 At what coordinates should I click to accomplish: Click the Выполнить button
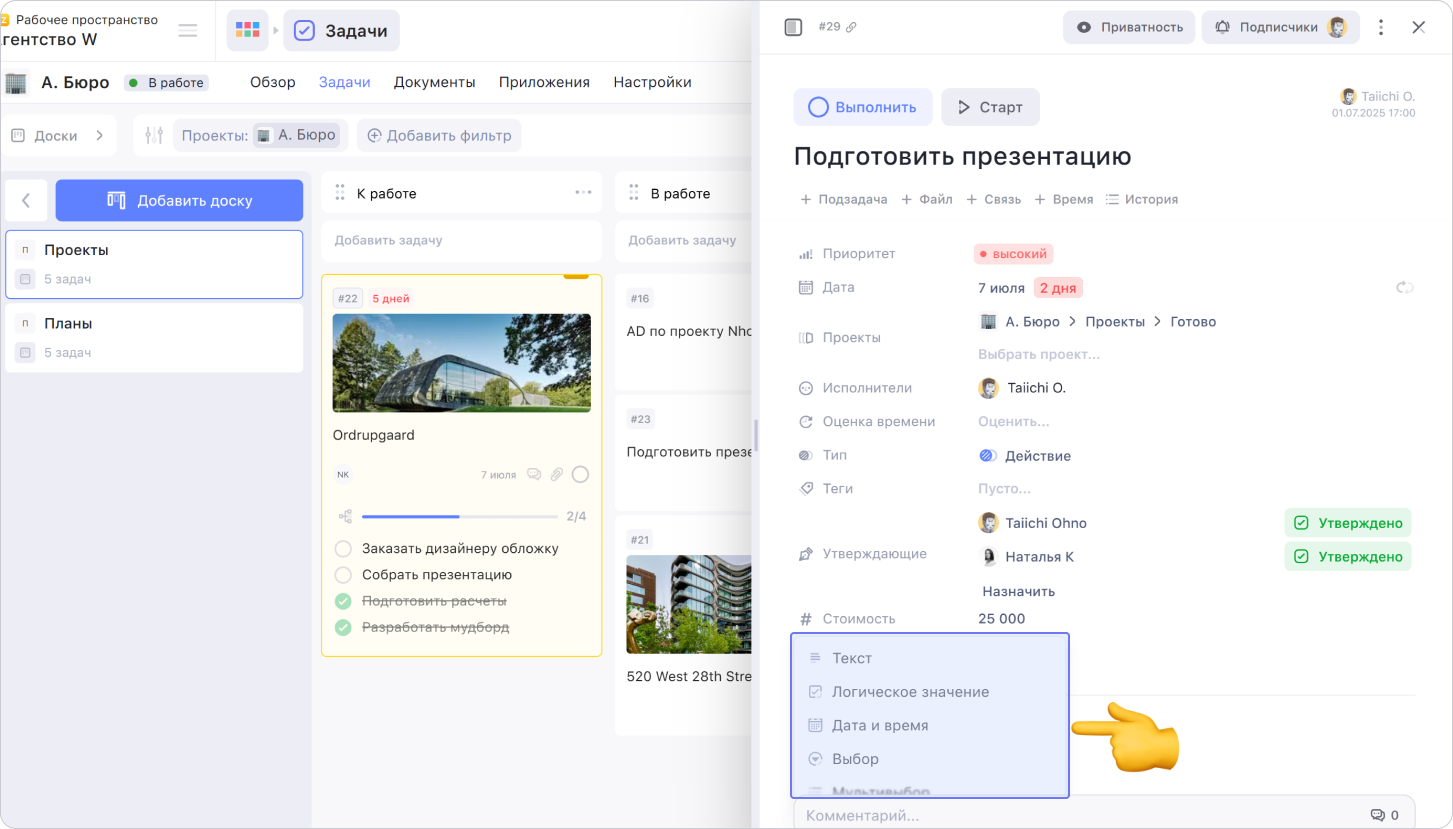tap(863, 107)
